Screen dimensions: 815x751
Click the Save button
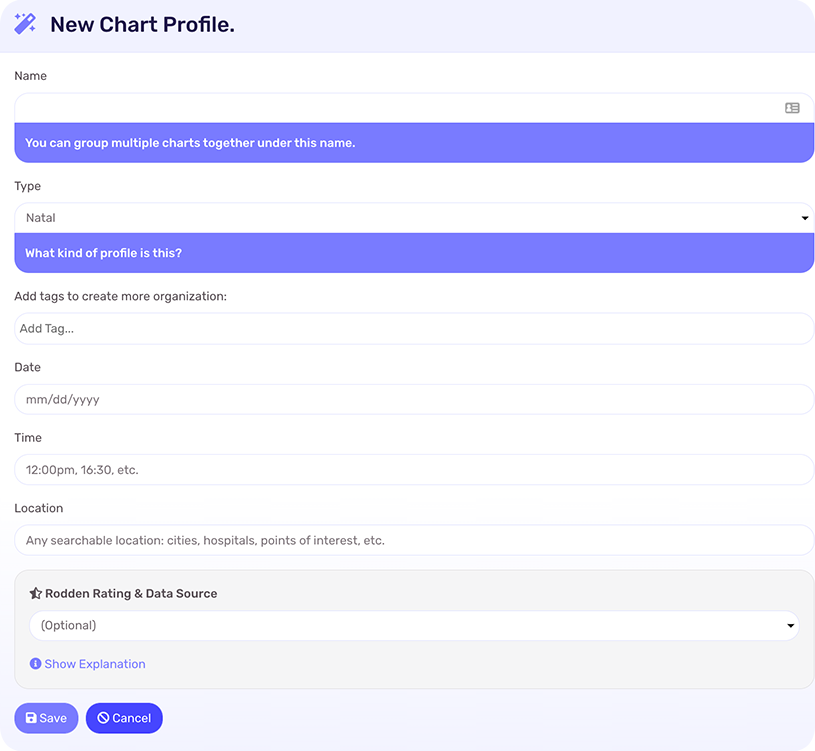click(46, 718)
